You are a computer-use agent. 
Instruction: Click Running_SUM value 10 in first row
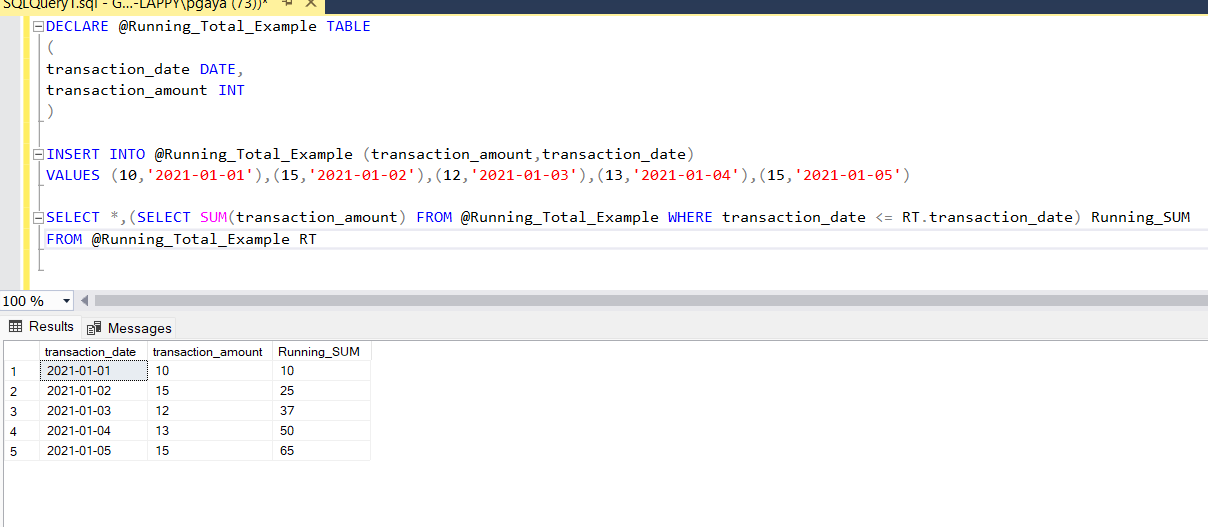pyautogui.click(x=322, y=371)
